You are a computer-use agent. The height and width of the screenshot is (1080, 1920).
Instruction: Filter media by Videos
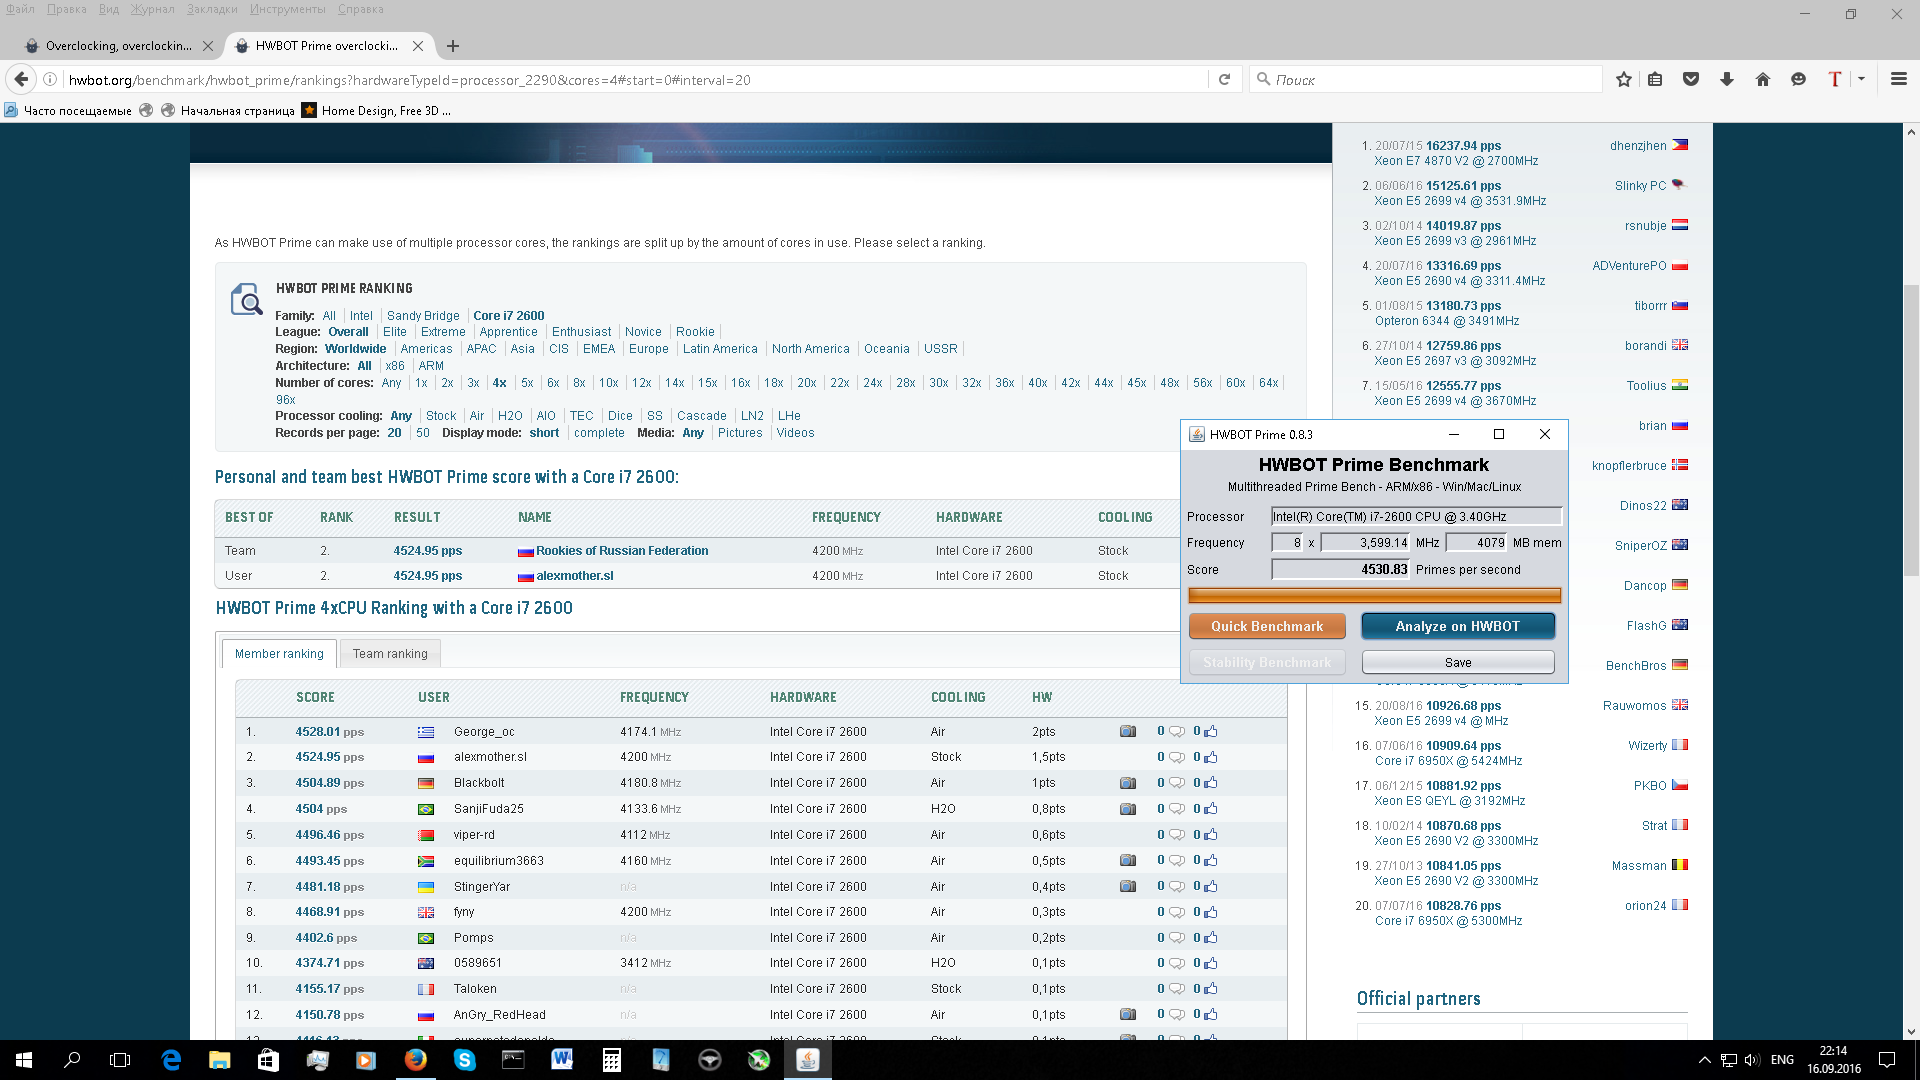pyautogui.click(x=795, y=433)
